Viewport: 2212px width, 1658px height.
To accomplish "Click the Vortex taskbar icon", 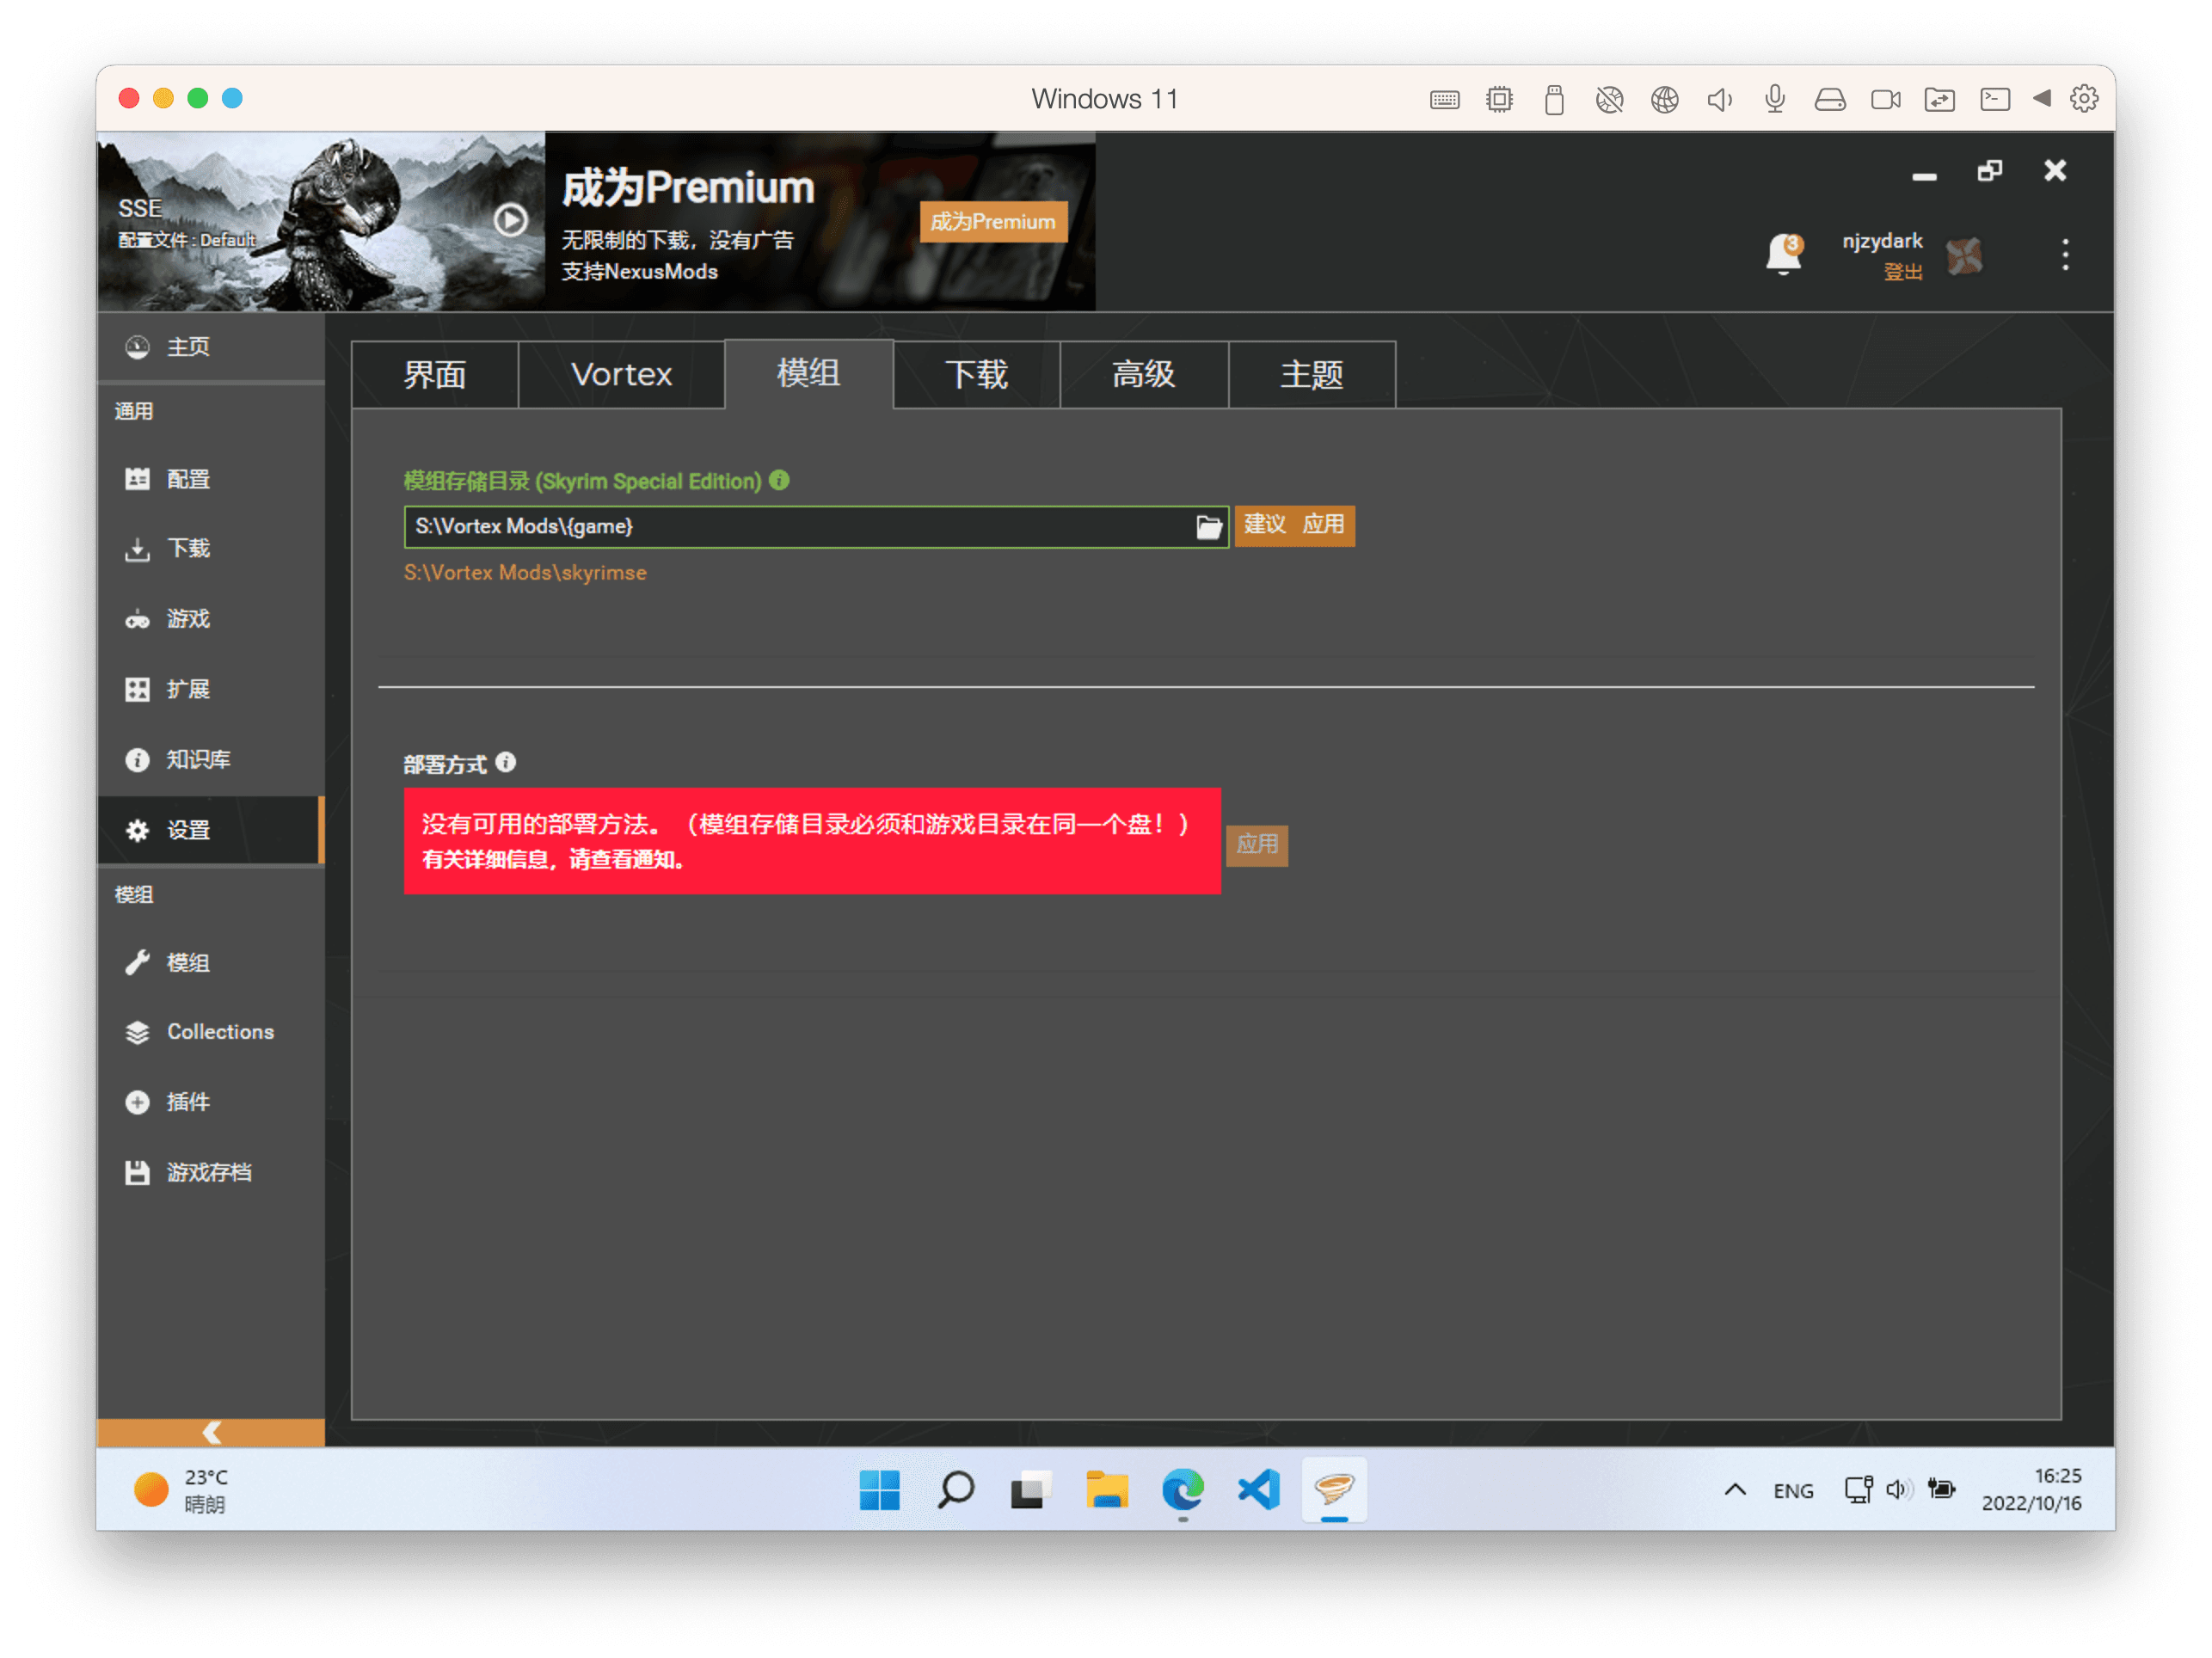I will (x=1334, y=1490).
